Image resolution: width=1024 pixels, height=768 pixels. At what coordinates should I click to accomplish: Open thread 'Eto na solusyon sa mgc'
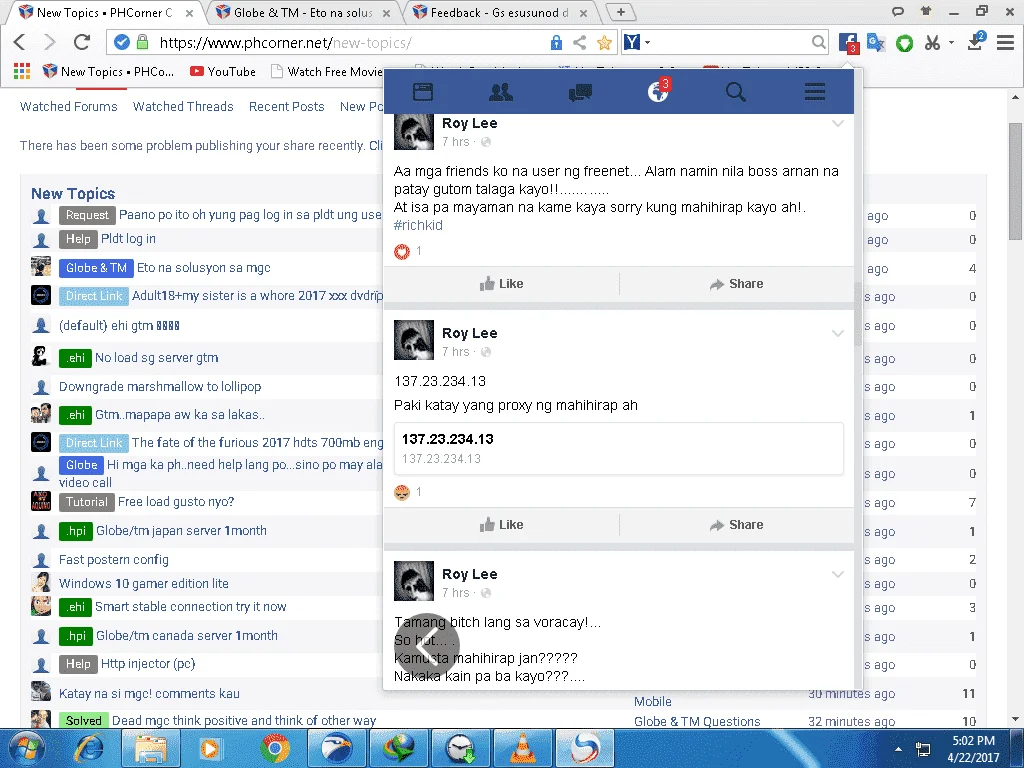[204, 268]
